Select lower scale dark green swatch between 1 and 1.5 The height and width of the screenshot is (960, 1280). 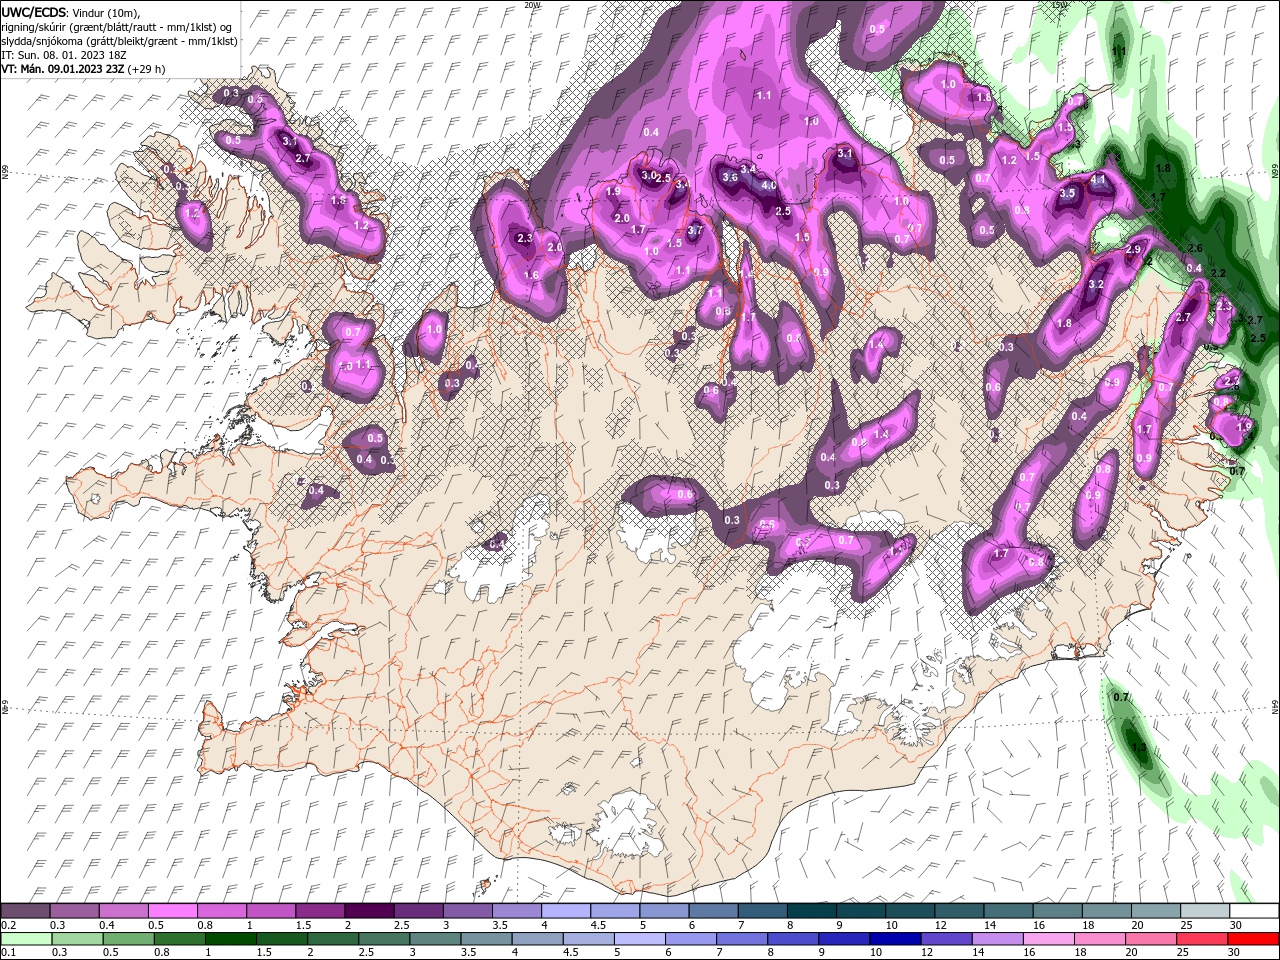(x=230, y=939)
